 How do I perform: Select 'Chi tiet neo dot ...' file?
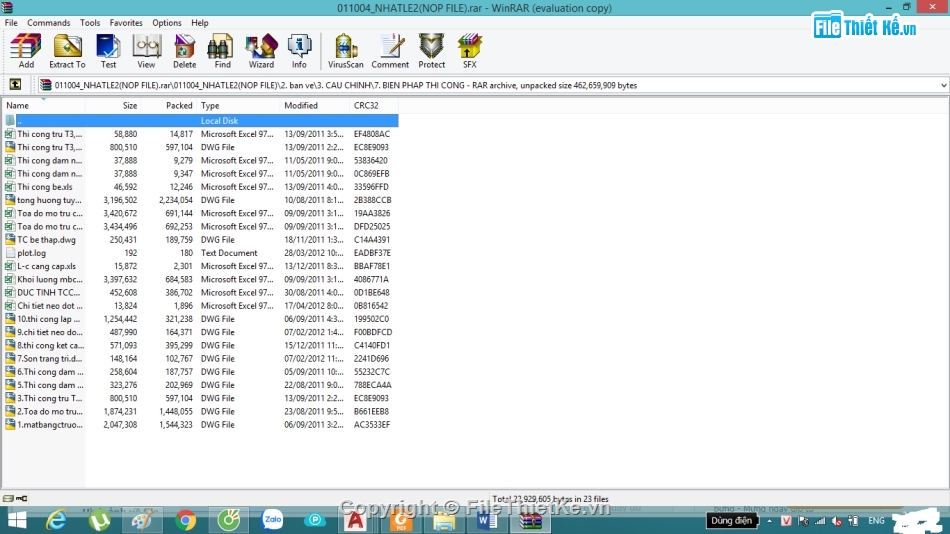click(50, 305)
